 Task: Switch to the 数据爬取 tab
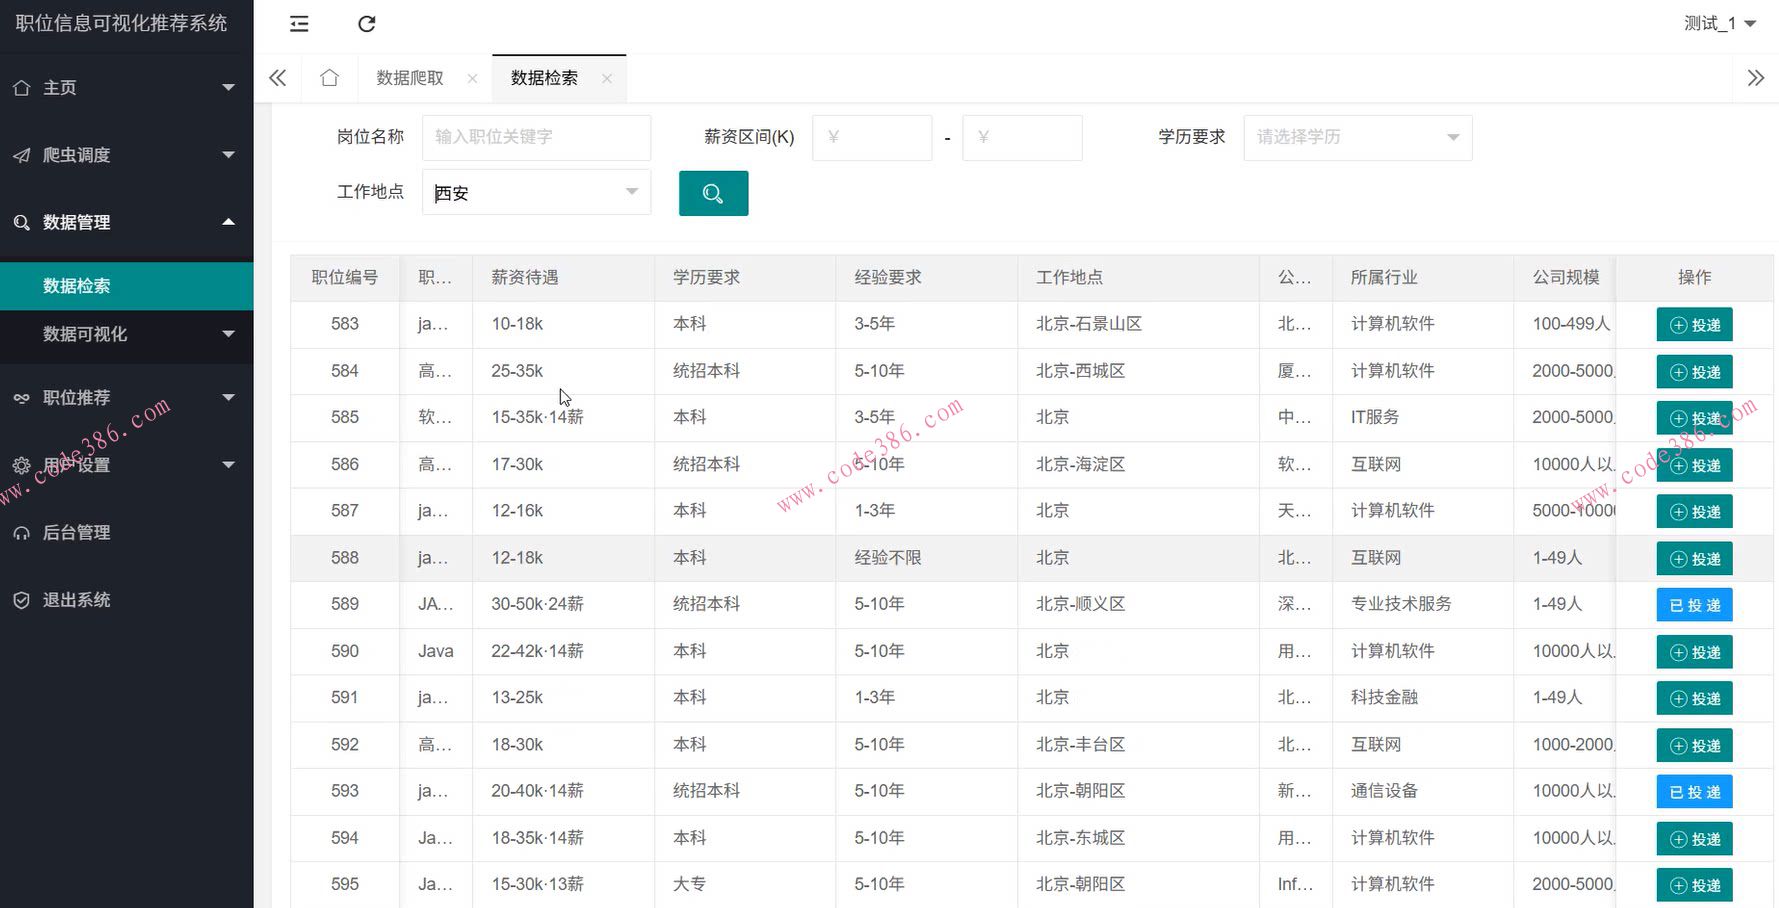410,77
